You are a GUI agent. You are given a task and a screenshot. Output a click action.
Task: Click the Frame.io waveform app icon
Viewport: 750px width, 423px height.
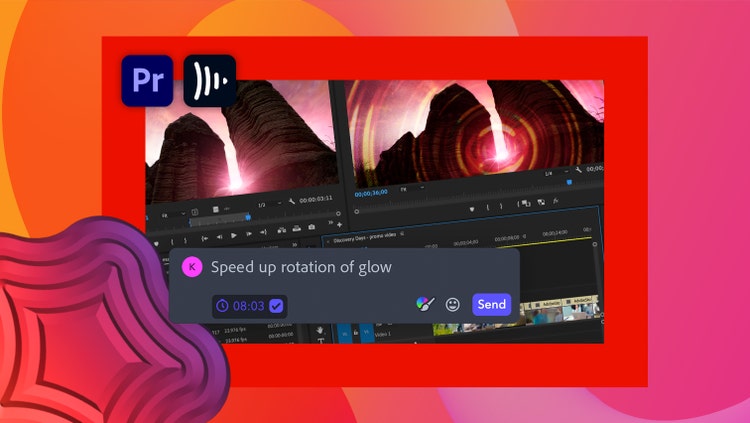pos(210,80)
